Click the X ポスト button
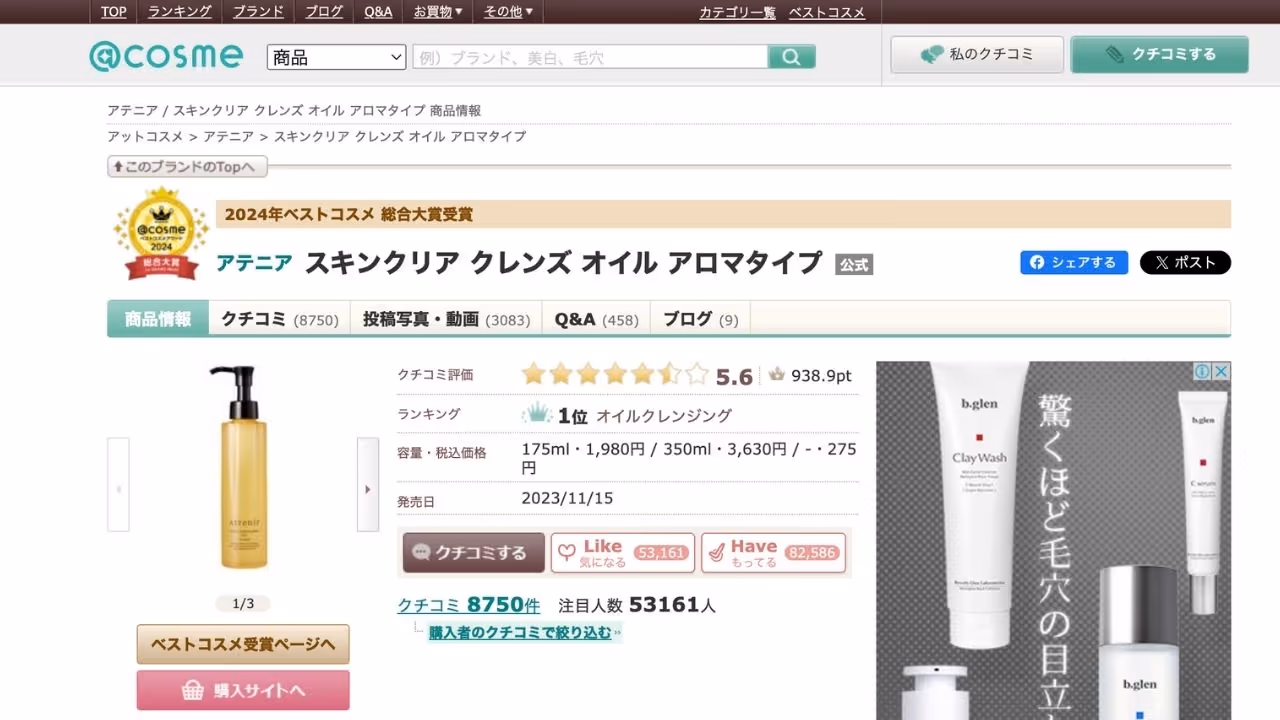 [1185, 262]
